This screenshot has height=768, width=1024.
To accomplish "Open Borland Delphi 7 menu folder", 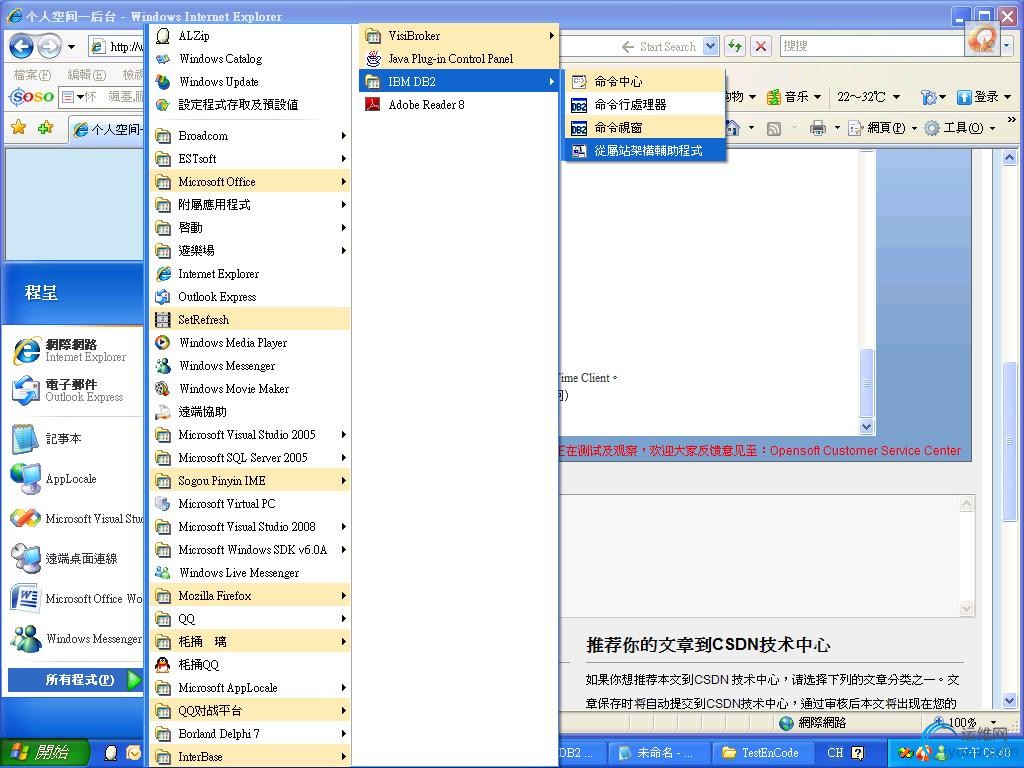I will click(x=250, y=733).
